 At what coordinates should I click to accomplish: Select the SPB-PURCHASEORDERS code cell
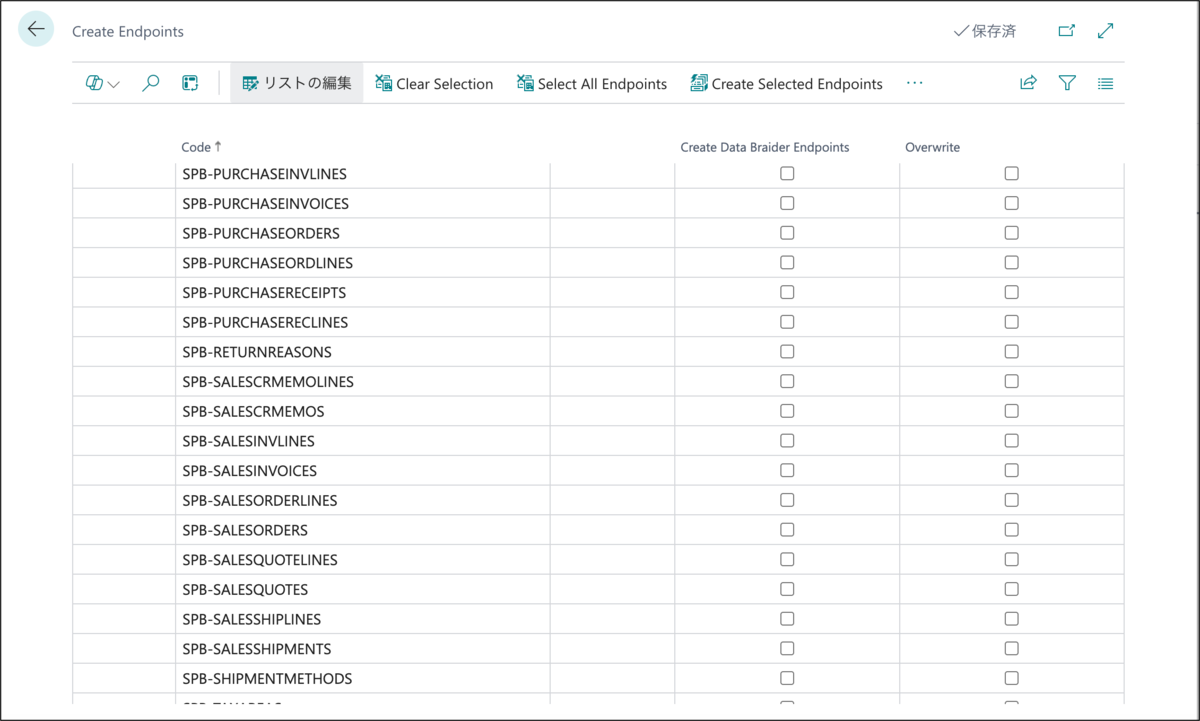point(363,233)
